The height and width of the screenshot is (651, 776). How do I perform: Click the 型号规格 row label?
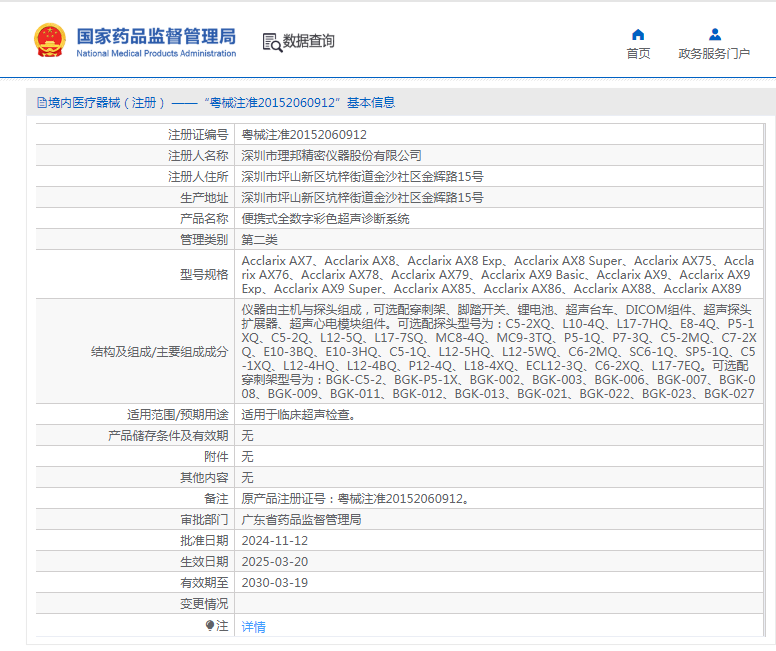pos(204,275)
